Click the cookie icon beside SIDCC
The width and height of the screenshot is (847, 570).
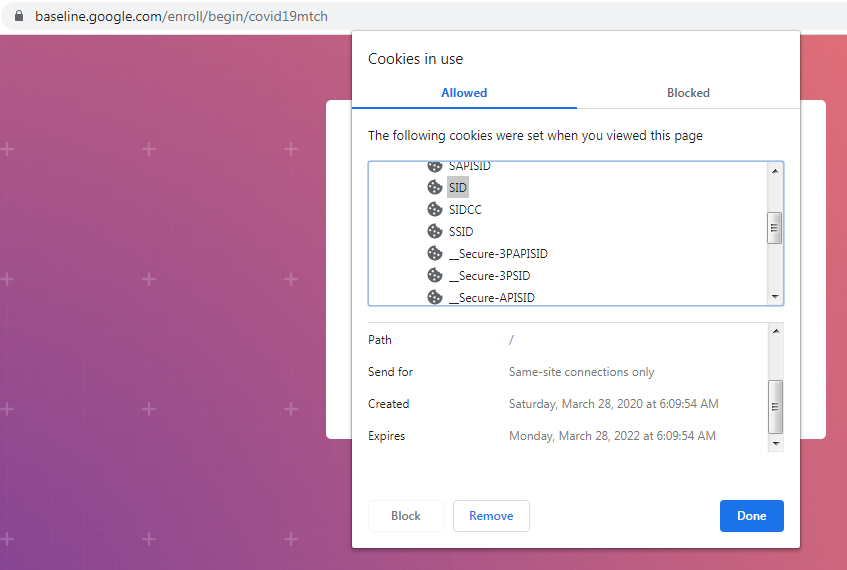point(434,210)
